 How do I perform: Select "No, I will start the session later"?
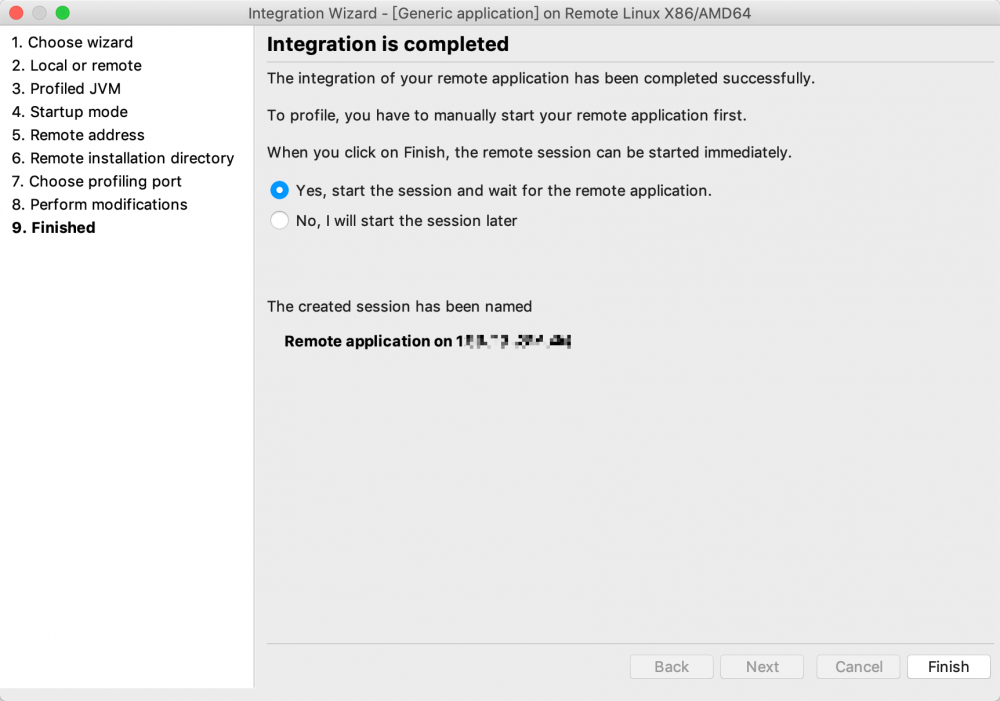coord(279,220)
